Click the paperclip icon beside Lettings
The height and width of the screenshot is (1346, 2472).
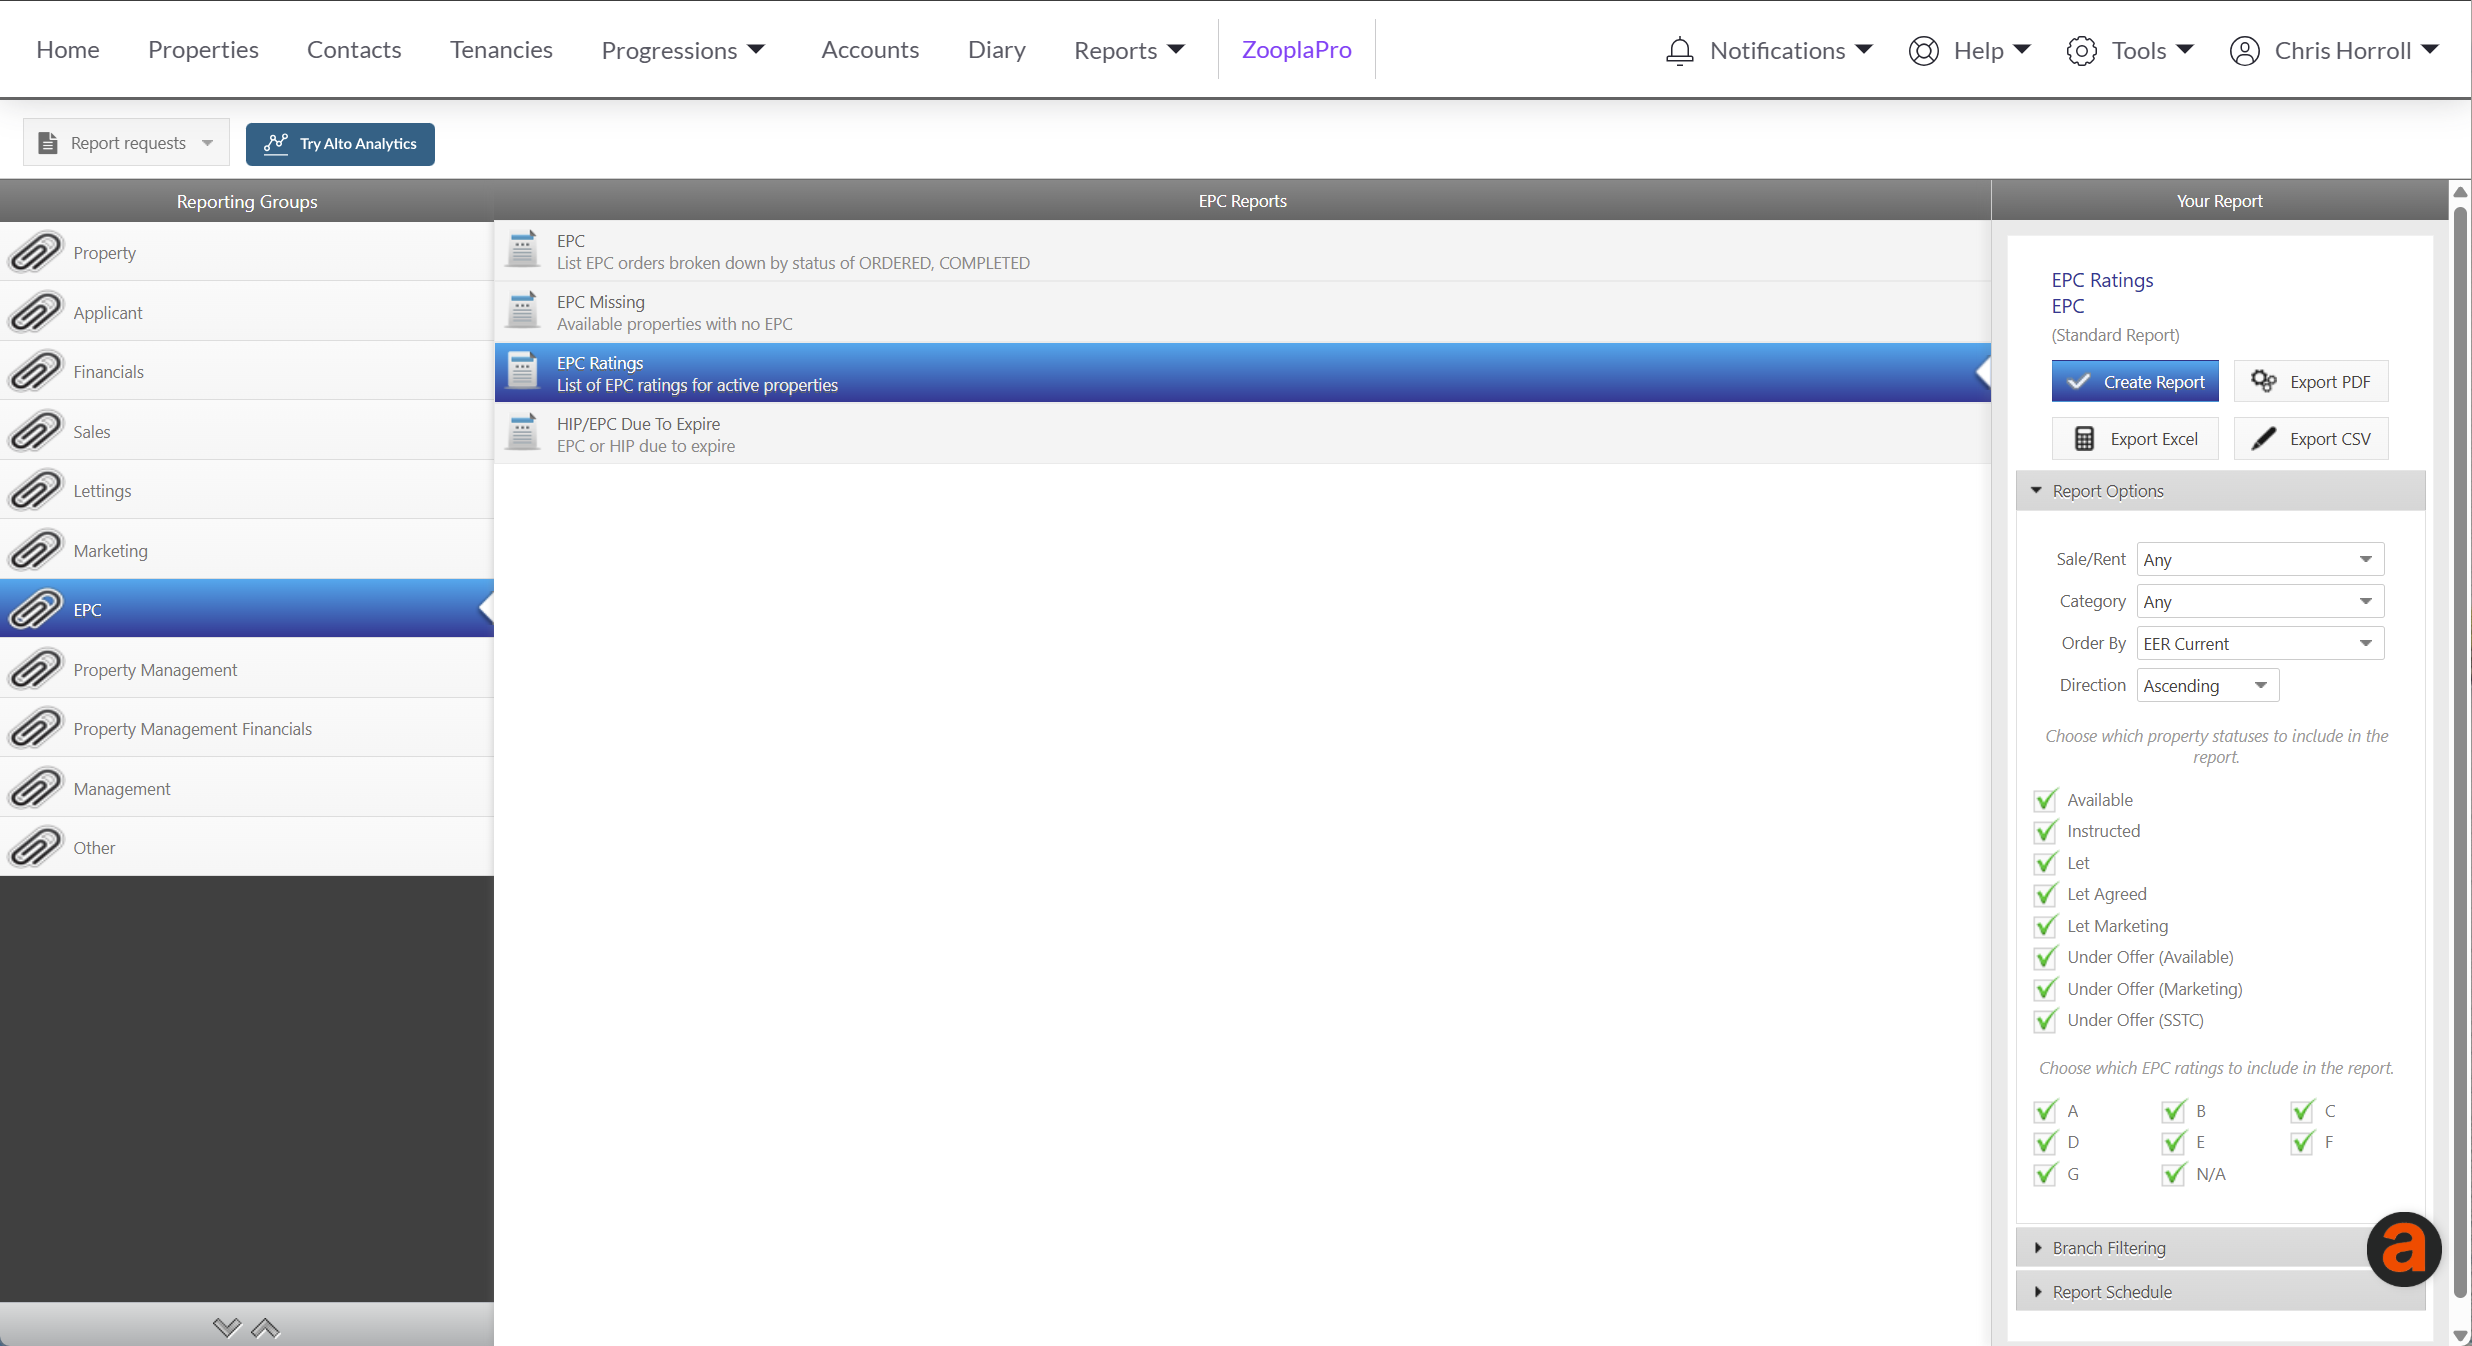click(x=36, y=490)
